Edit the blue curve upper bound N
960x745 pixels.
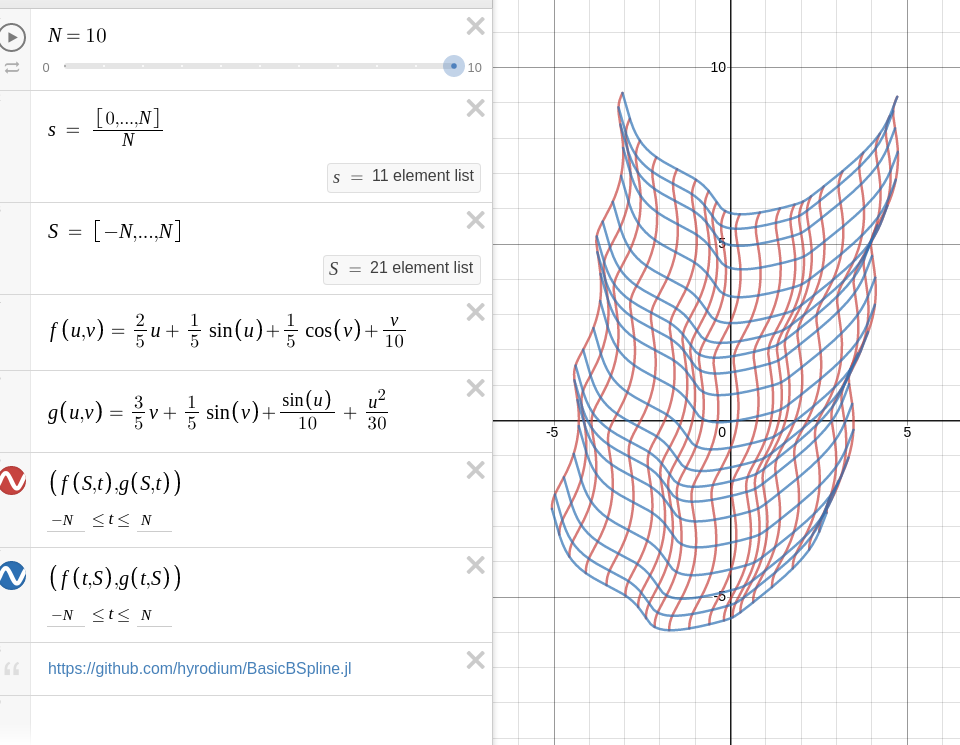pyautogui.click(x=153, y=615)
